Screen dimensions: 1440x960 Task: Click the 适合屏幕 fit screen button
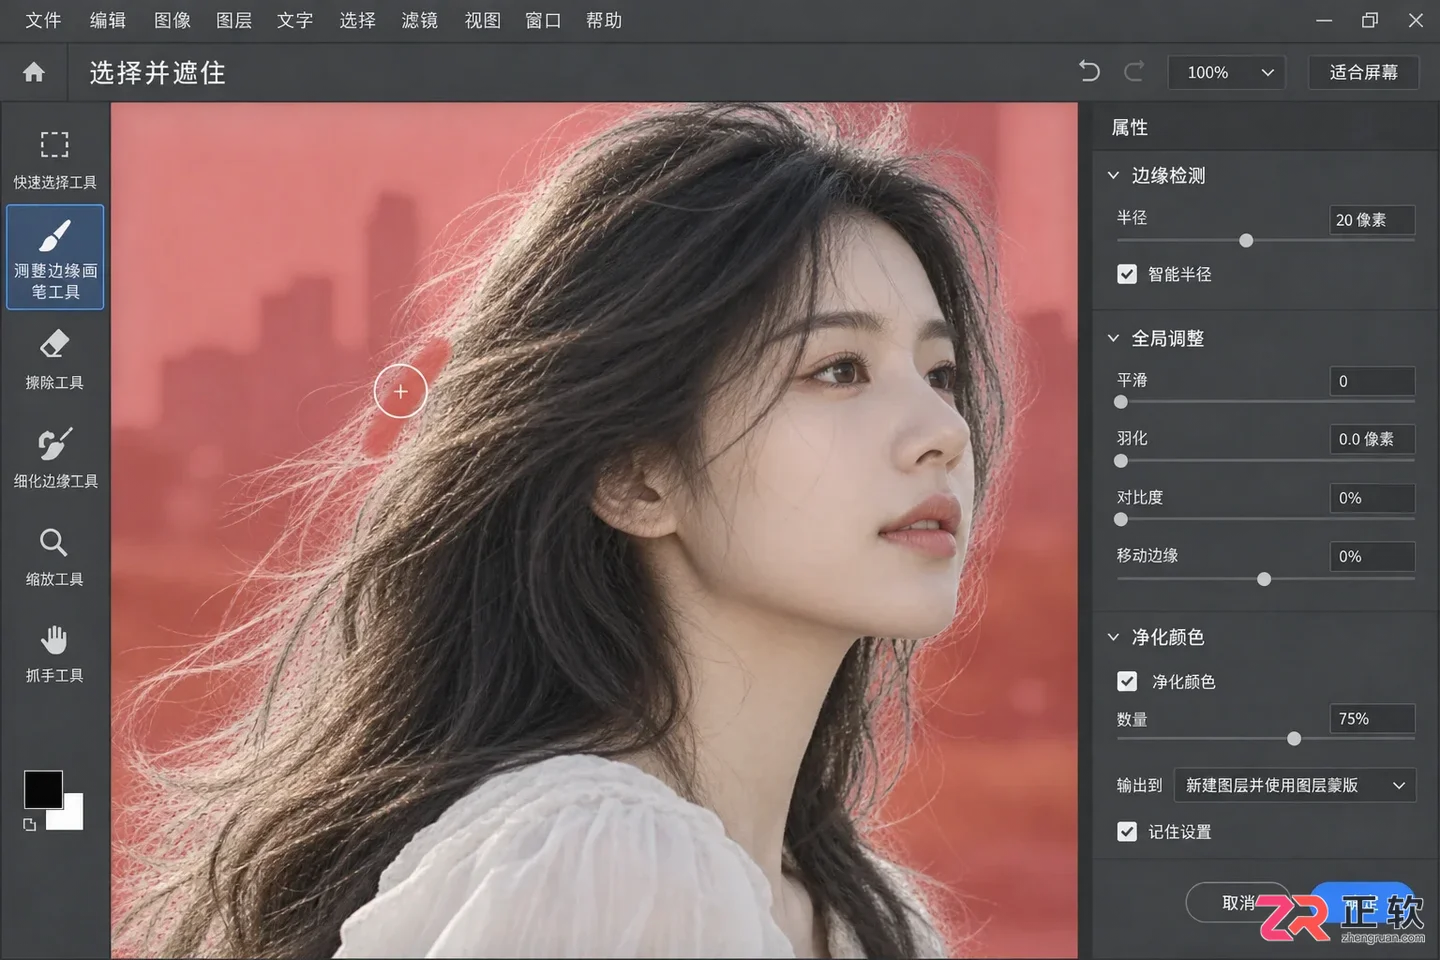pos(1363,72)
